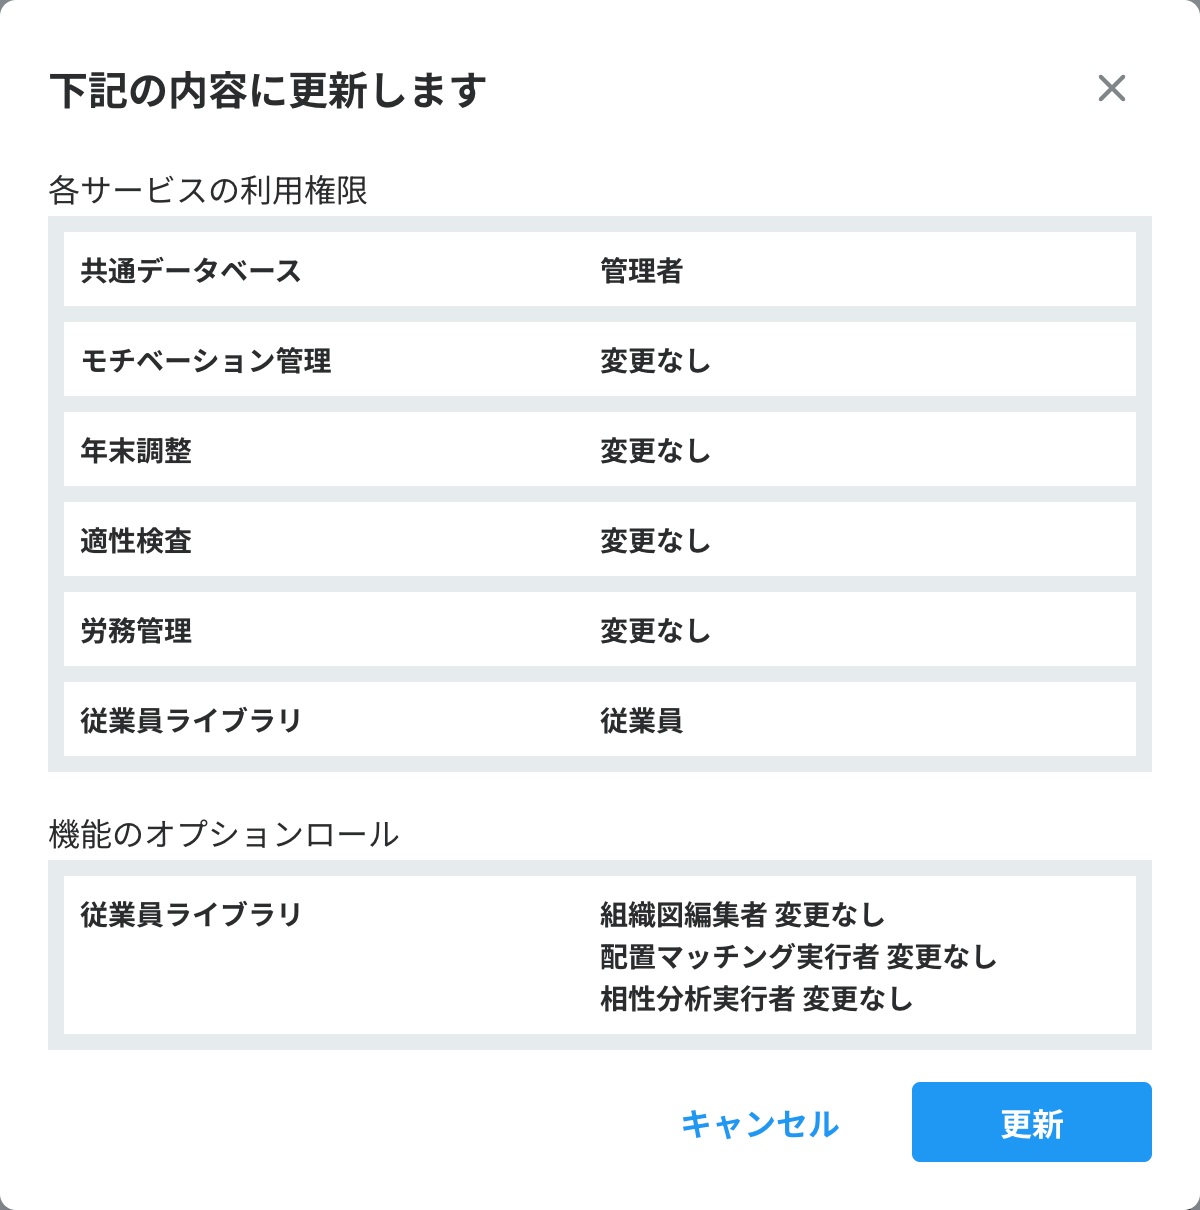Close the update confirmation dialog
1200x1210 pixels.
point(1111,89)
